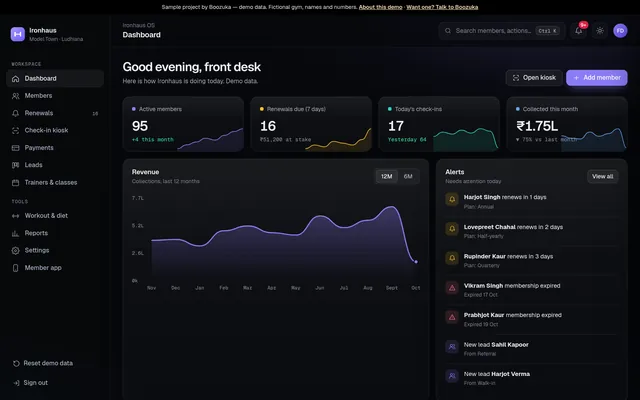The width and height of the screenshot is (640, 400).
Task: Click the Trainers & classes calendar icon
Action: coord(16,182)
